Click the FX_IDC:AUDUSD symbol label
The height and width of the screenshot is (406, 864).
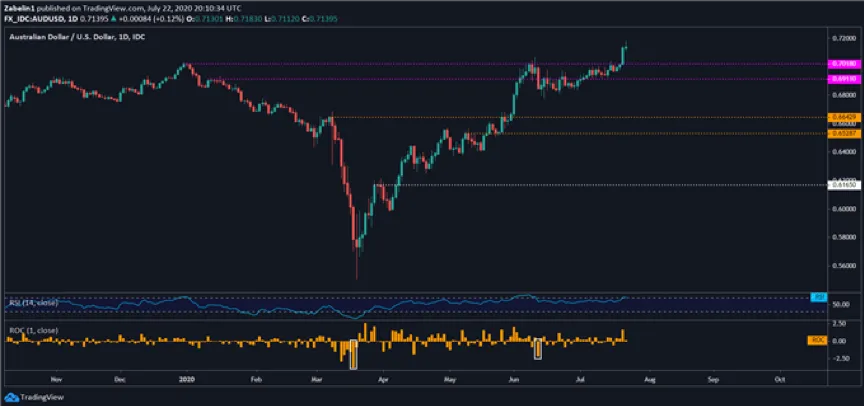[x=33, y=19]
